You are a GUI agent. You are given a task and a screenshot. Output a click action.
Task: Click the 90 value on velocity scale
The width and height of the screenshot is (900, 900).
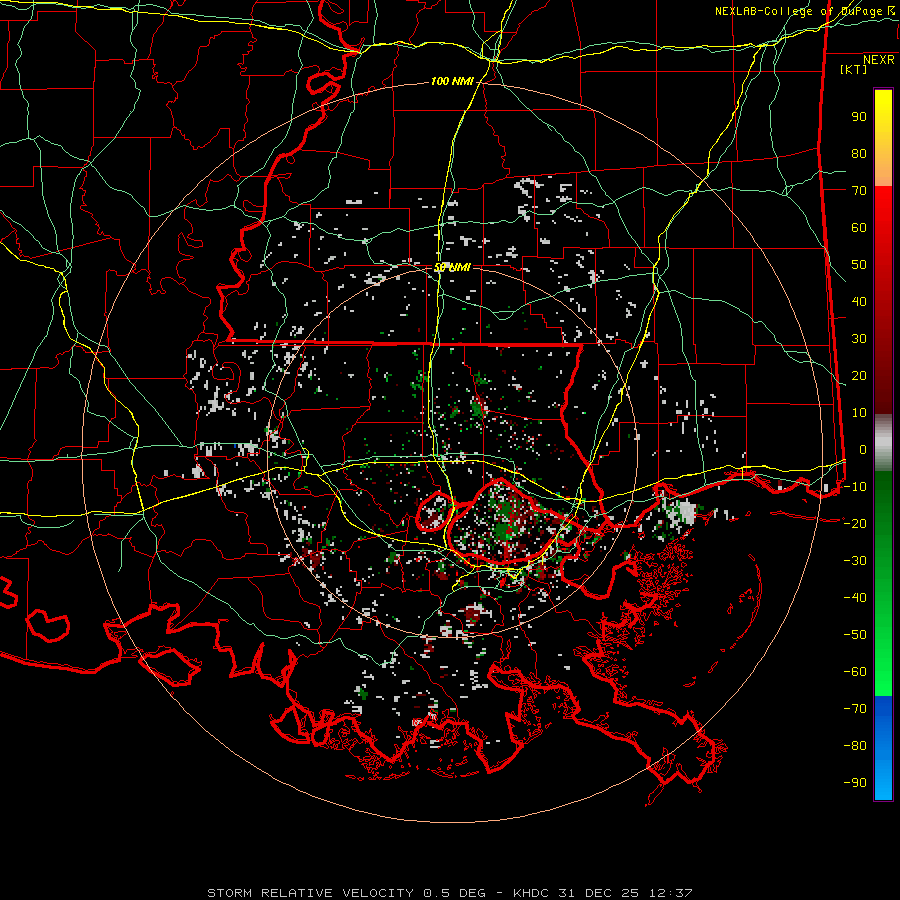[859, 117]
